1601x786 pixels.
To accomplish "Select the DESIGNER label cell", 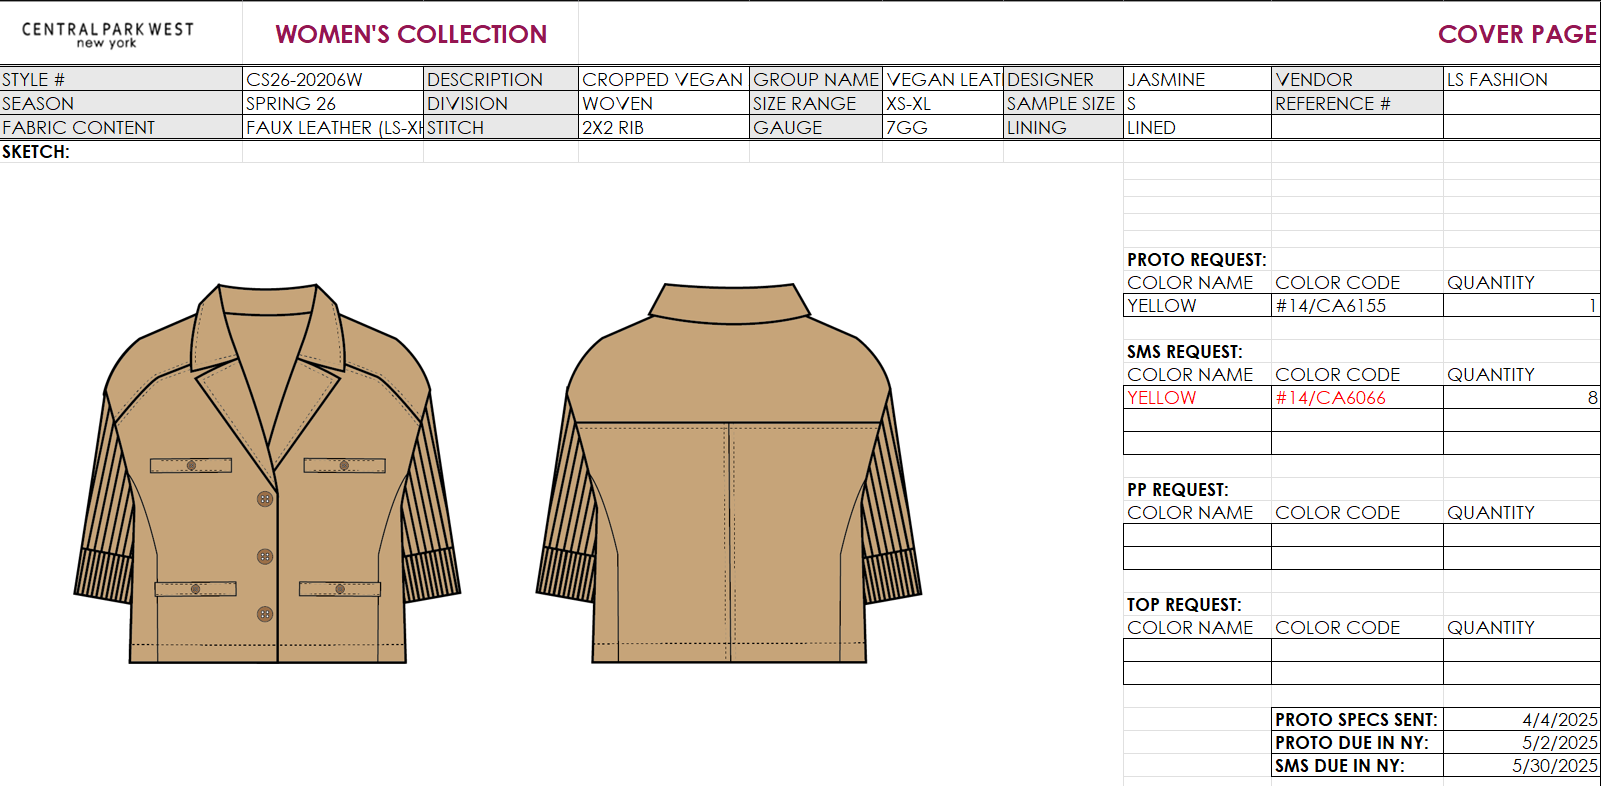I will 1063,79.
